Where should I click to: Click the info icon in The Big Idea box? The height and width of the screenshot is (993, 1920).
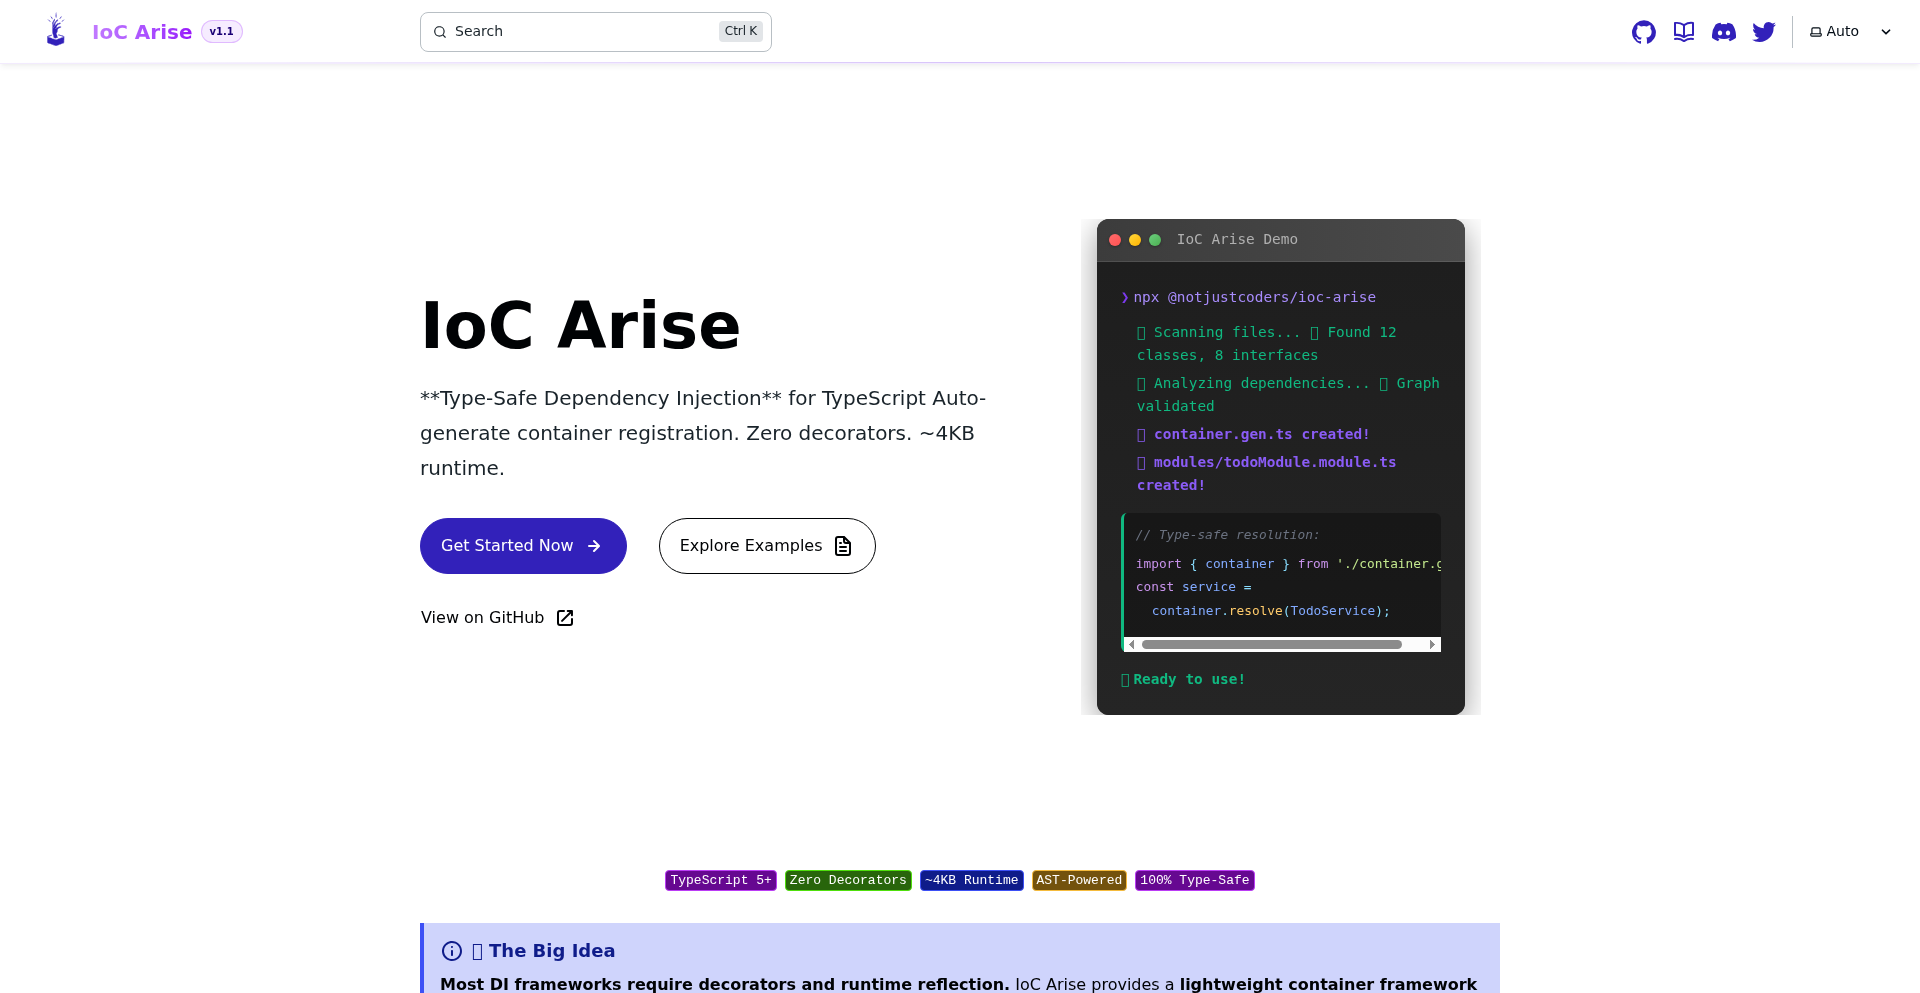coord(452,951)
